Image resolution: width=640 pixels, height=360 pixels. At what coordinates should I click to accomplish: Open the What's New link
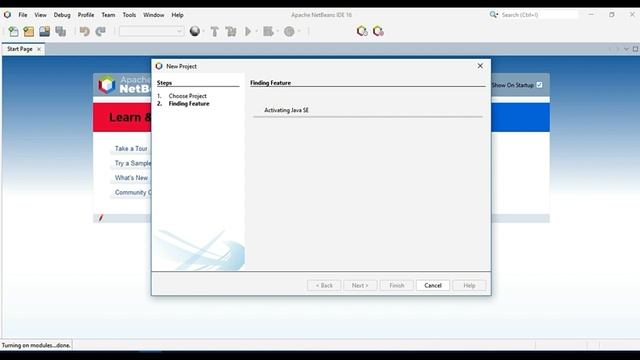click(131, 178)
